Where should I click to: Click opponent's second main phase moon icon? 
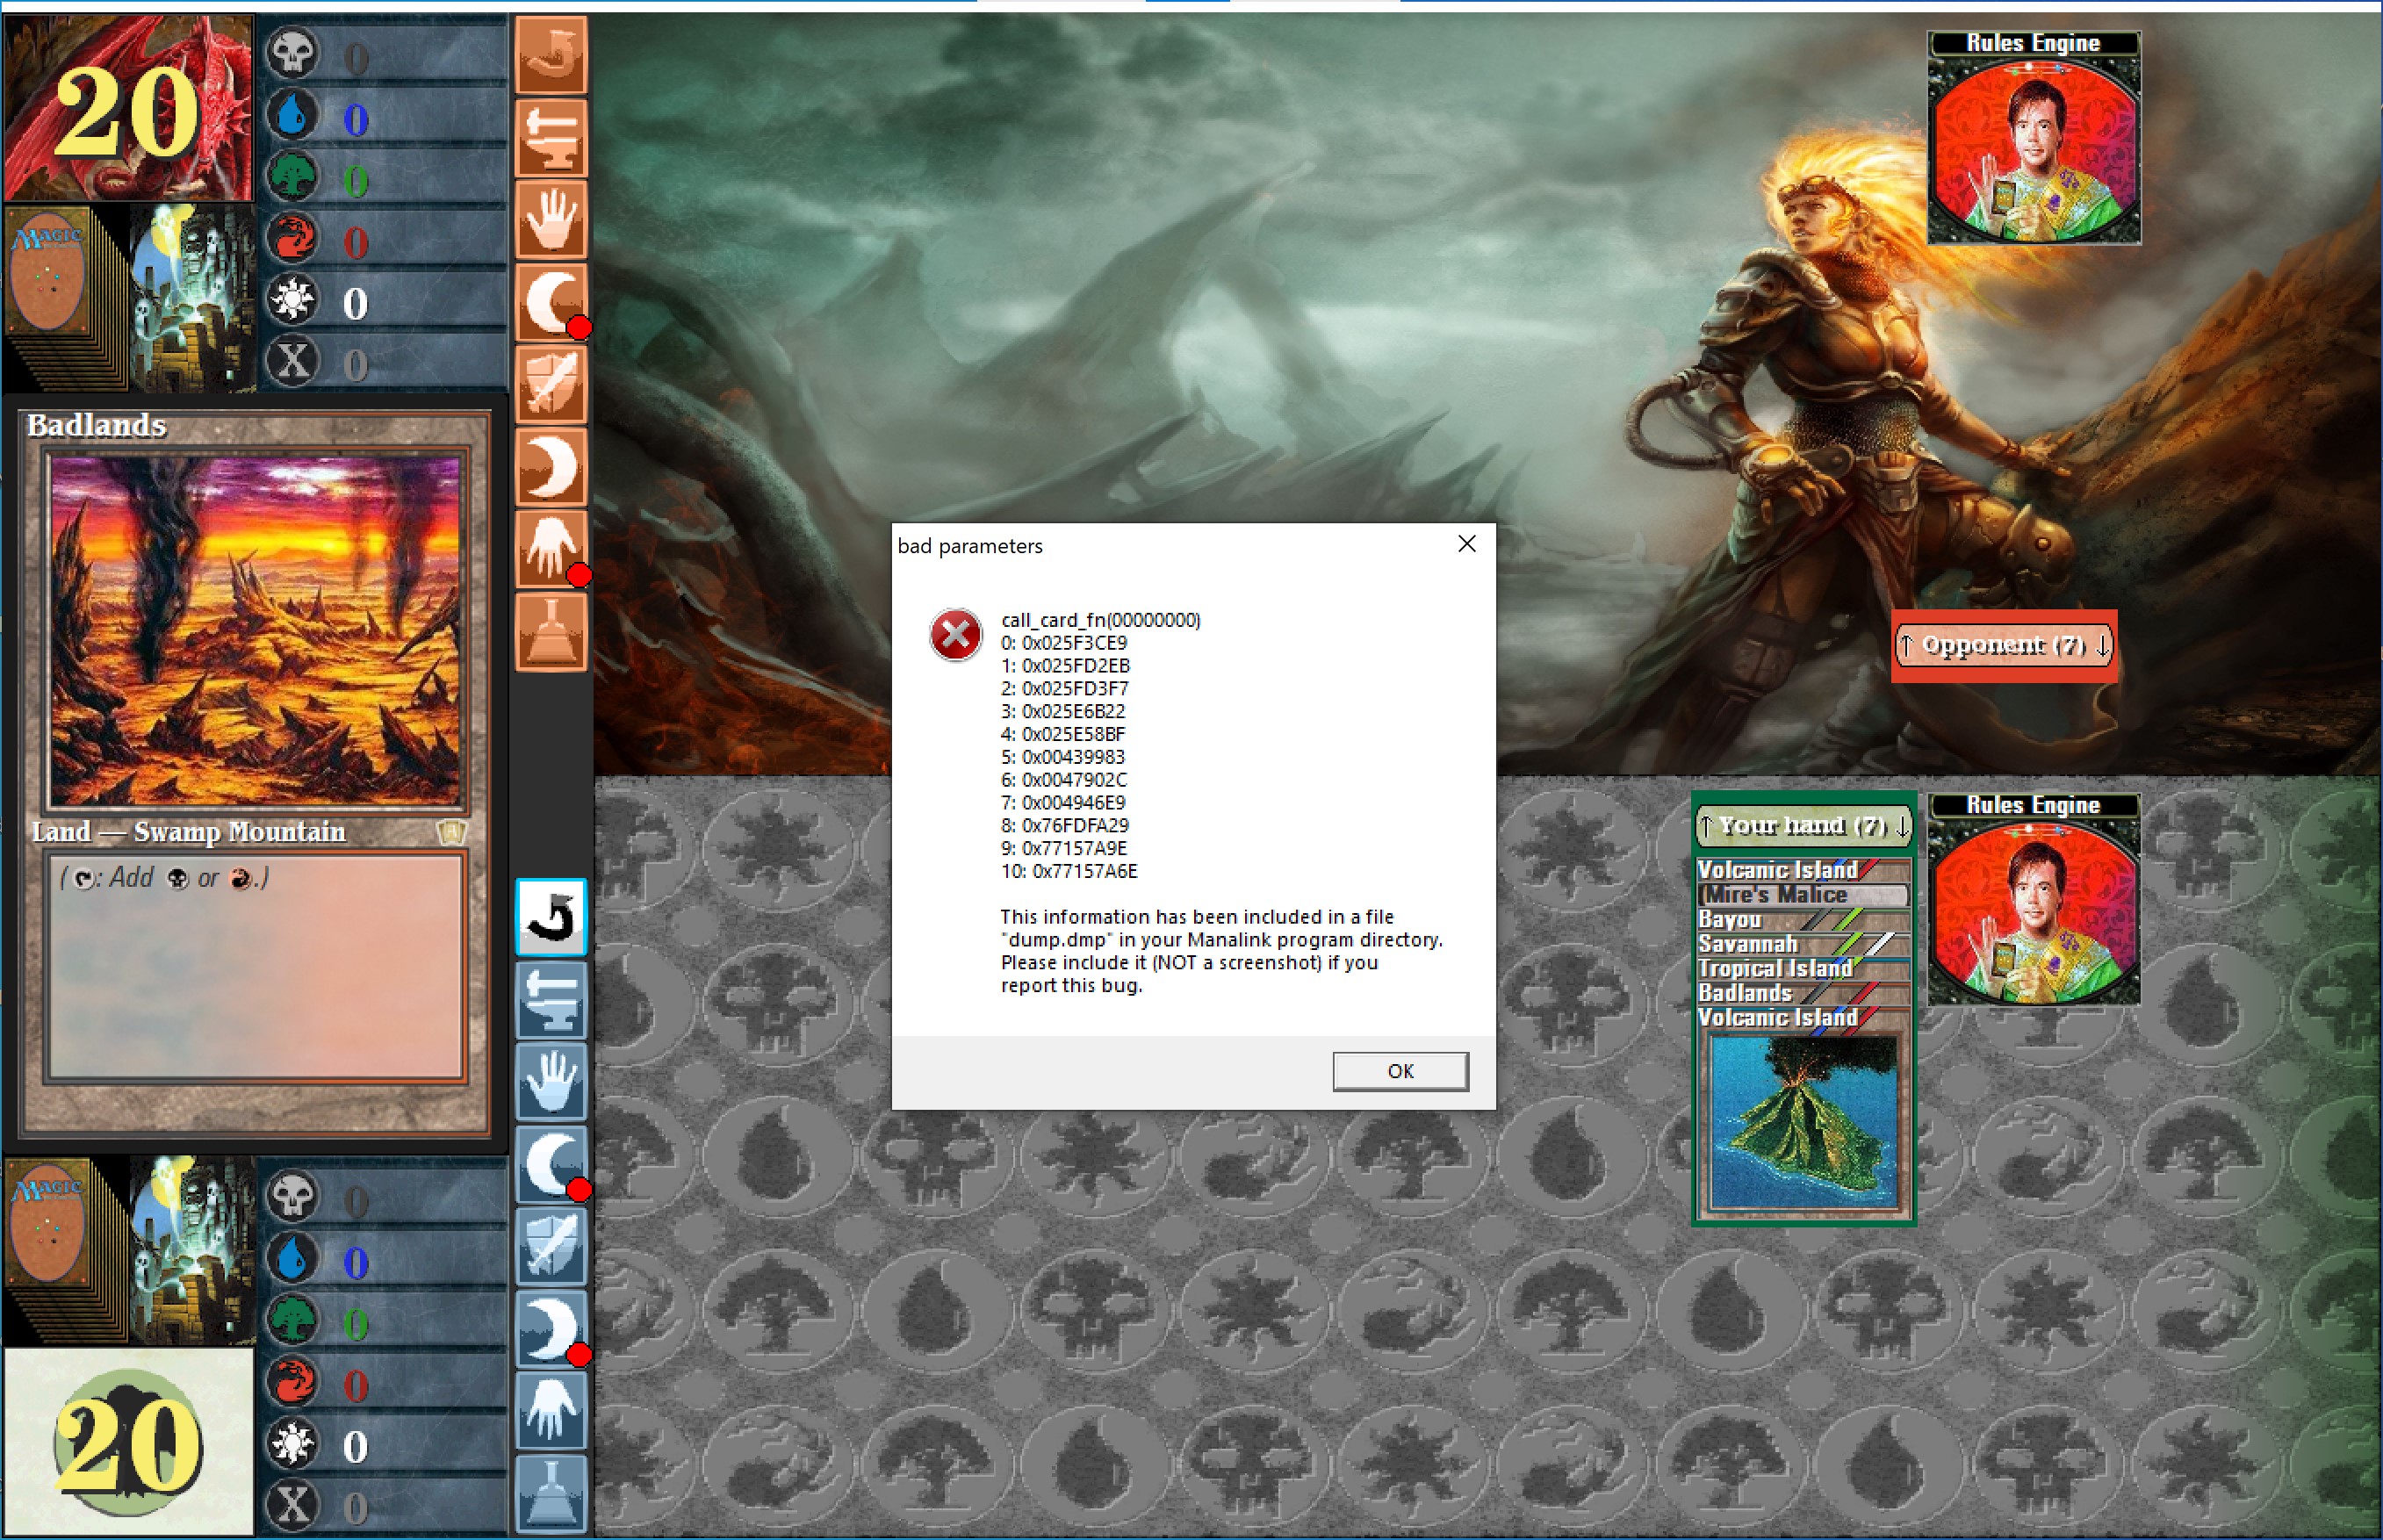click(x=551, y=466)
